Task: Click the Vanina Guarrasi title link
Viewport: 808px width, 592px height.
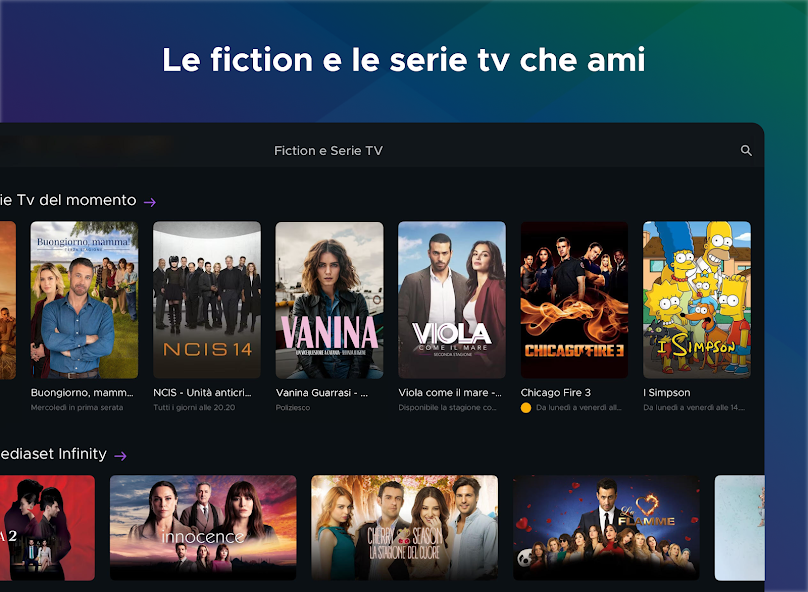Action: pos(322,393)
